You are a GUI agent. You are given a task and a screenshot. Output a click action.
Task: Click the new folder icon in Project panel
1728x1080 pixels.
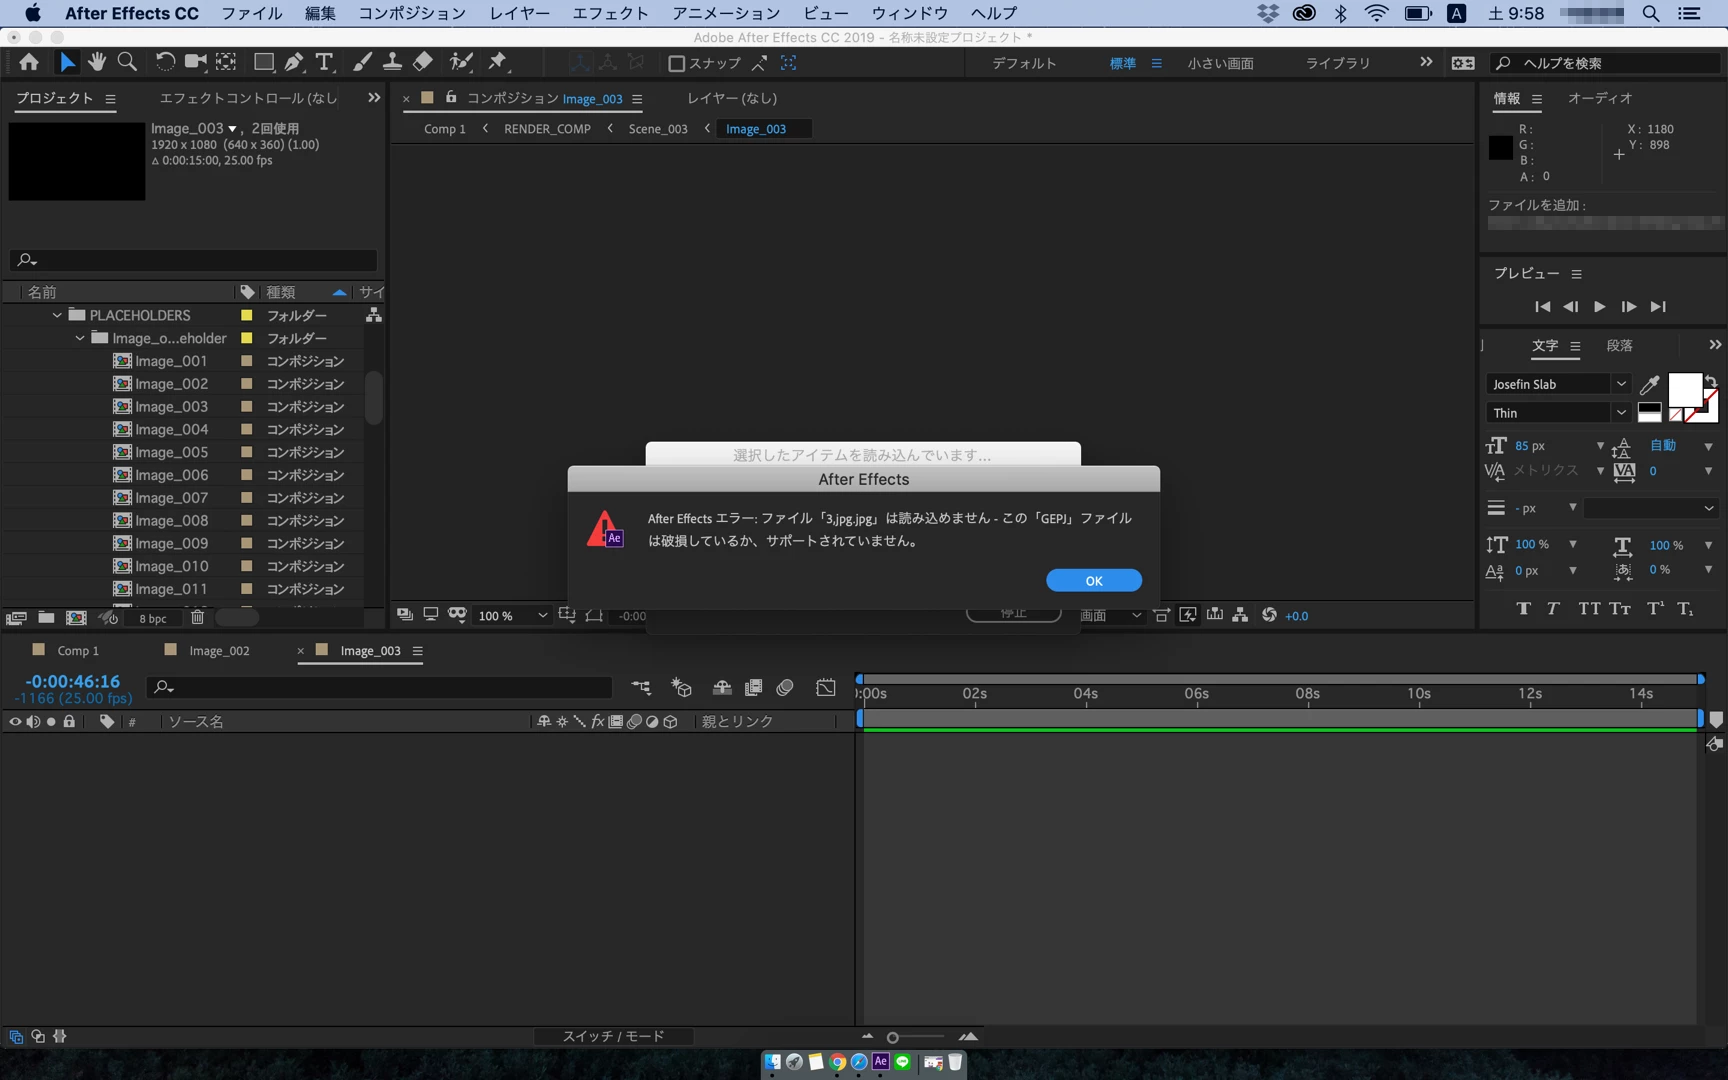point(46,617)
